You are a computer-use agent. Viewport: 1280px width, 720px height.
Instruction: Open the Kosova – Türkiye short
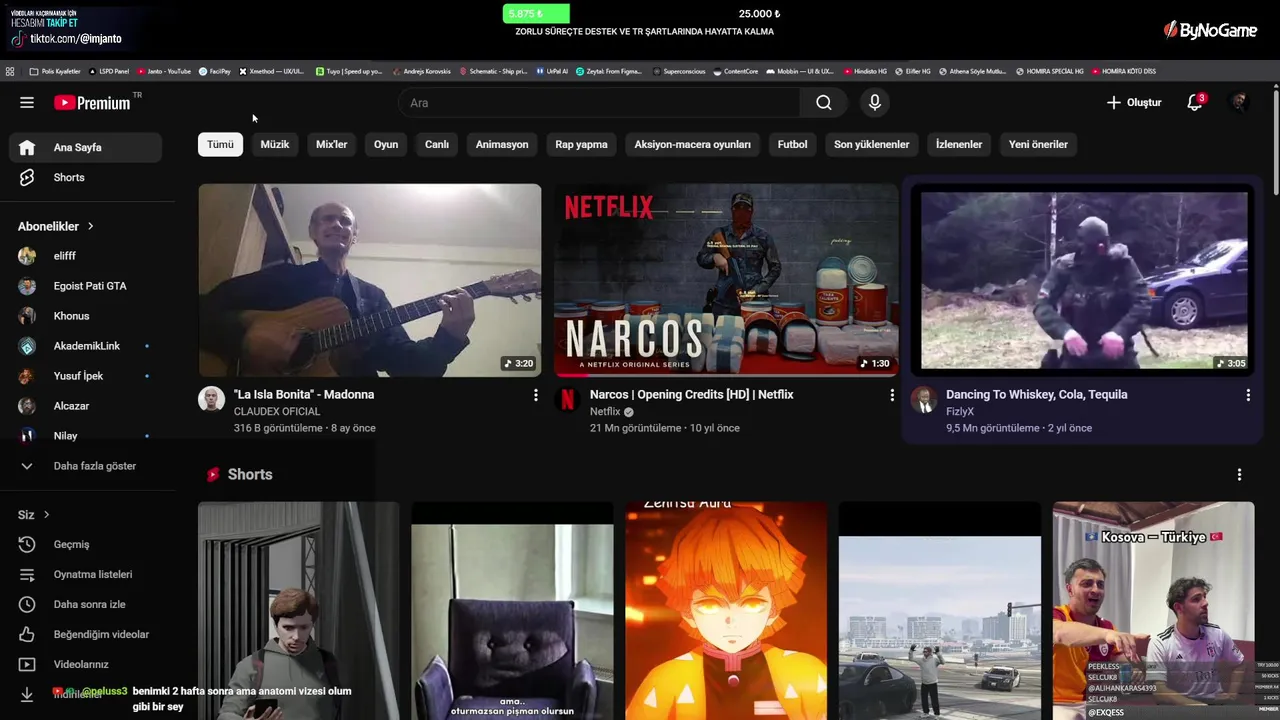pyautogui.click(x=1153, y=611)
